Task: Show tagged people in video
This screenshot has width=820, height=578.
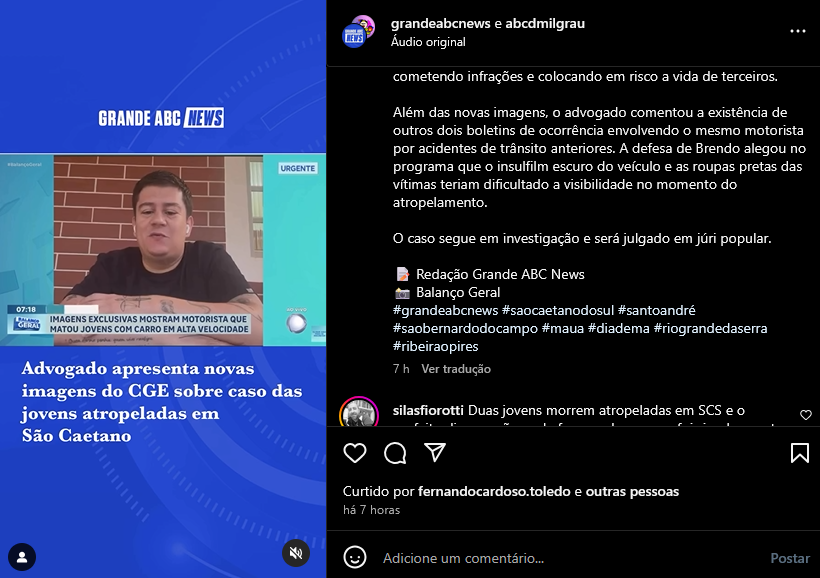Action: [x=22, y=557]
